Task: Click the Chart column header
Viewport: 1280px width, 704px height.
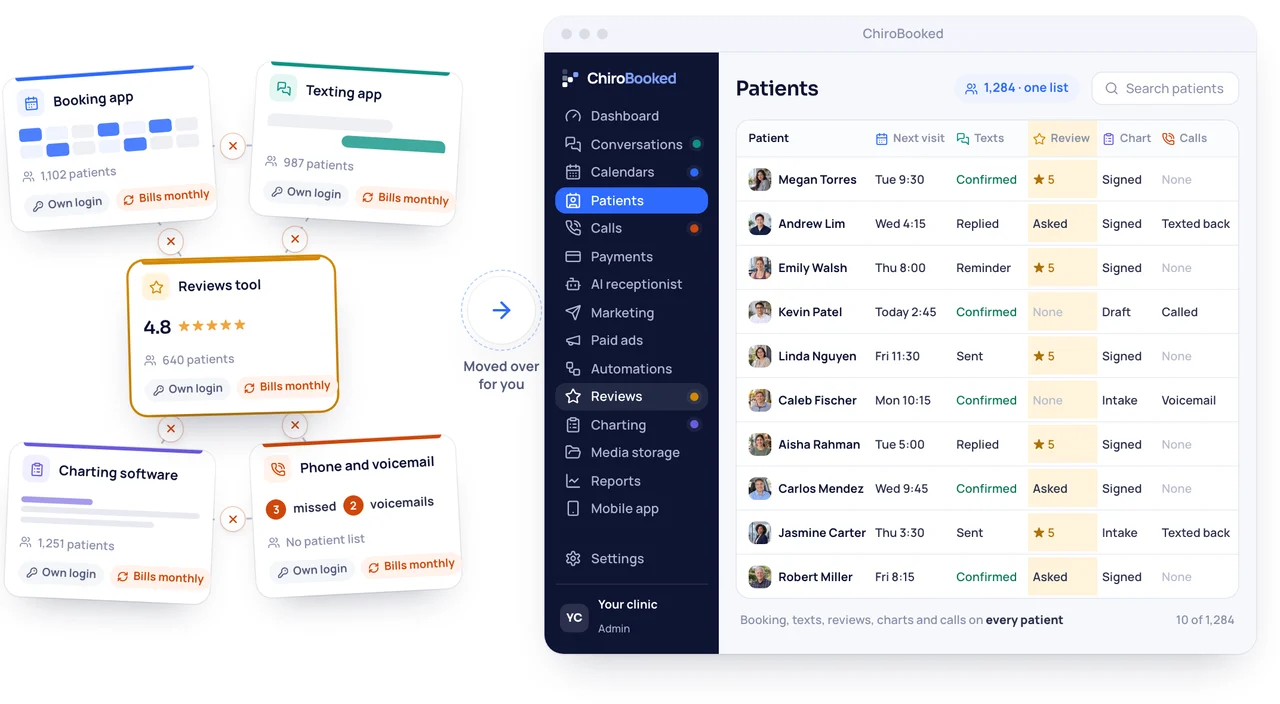Action: pos(1127,138)
